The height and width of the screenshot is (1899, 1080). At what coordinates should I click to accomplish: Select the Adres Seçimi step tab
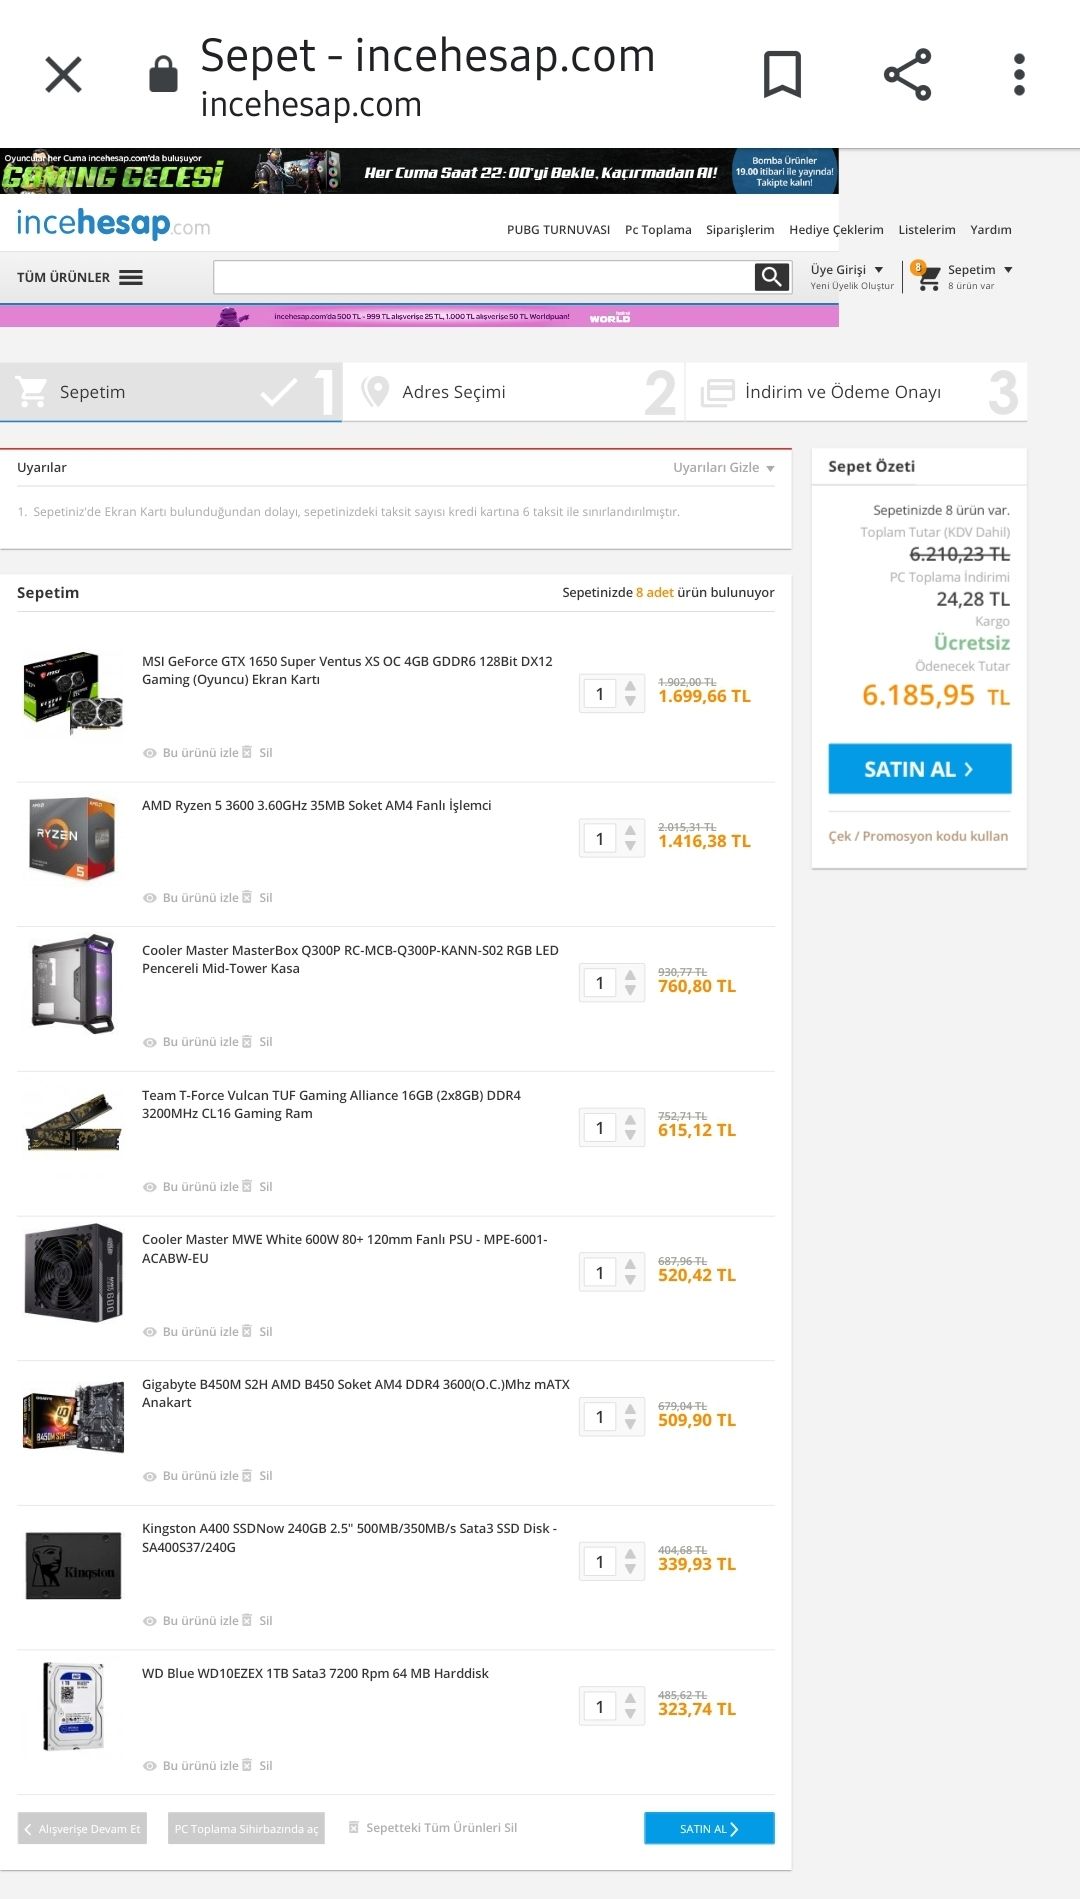tap(513, 392)
